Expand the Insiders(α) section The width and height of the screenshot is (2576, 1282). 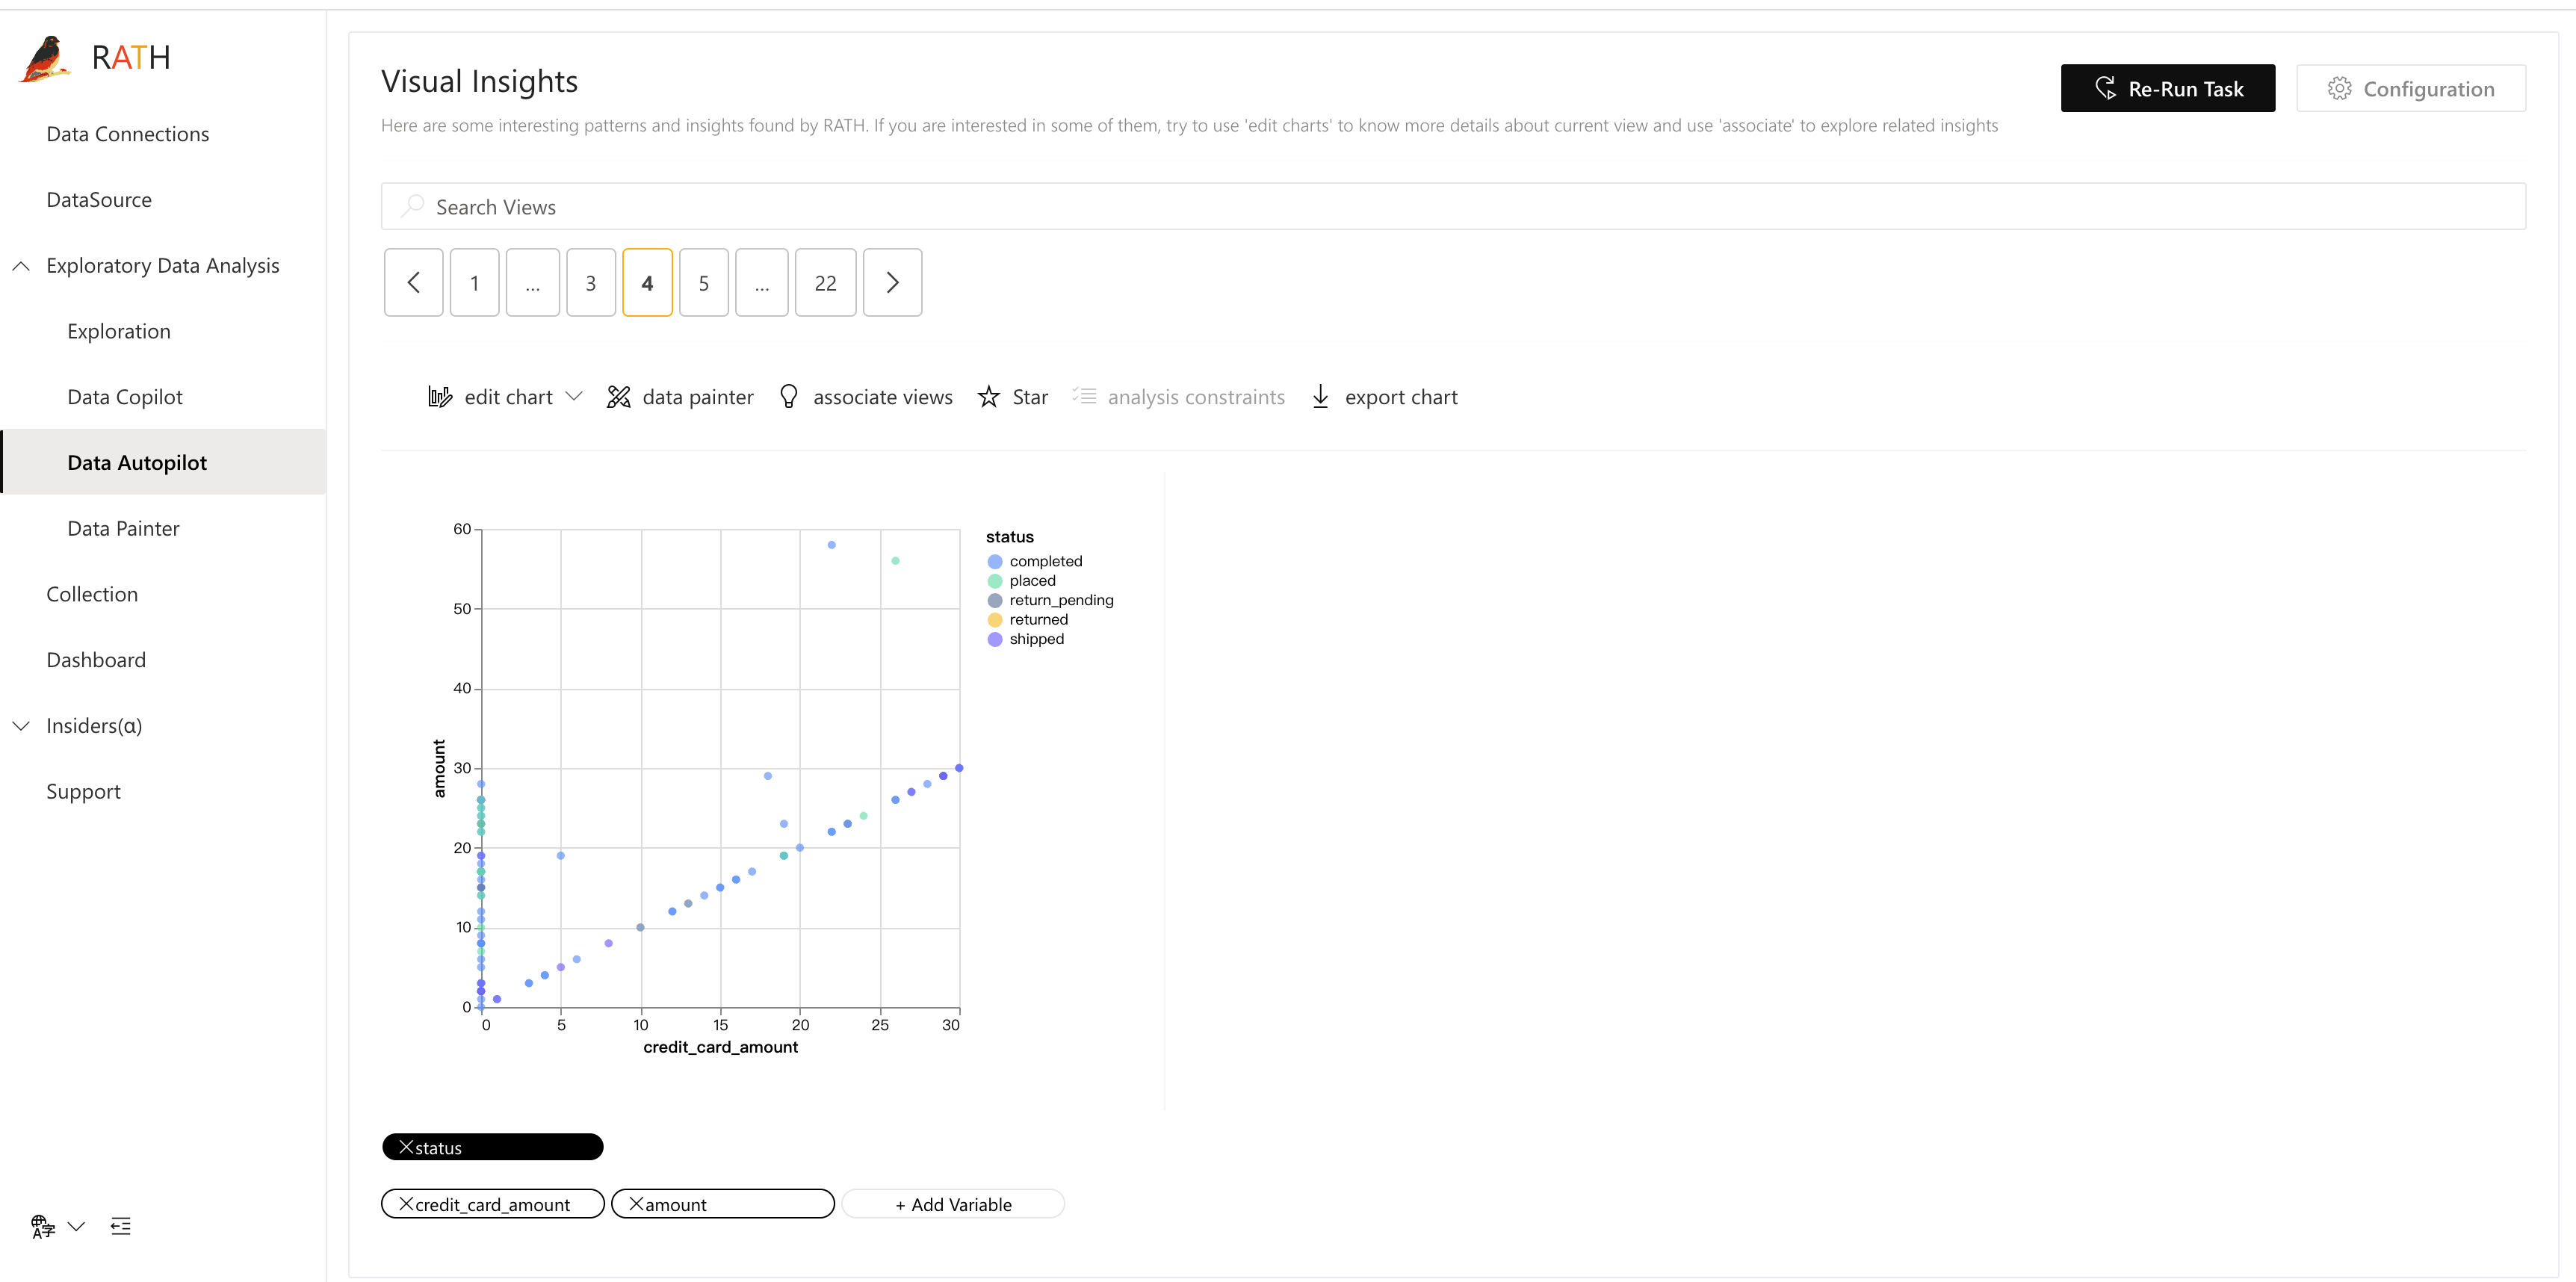(x=20, y=725)
